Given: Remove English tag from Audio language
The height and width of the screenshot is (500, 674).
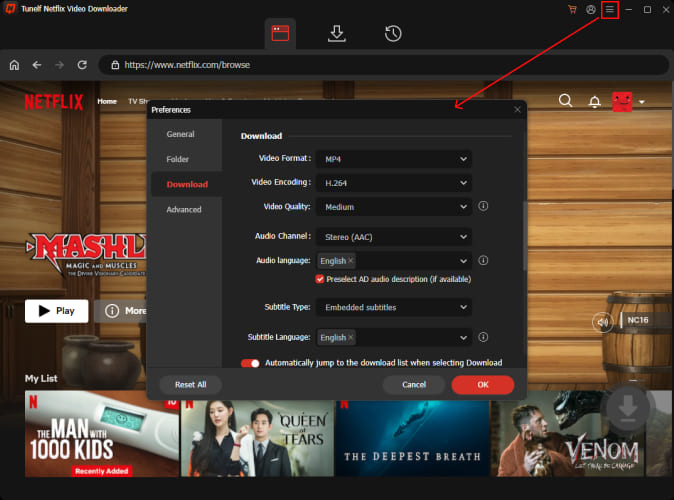Looking at the screenshot, I should (x=350, y=260).
